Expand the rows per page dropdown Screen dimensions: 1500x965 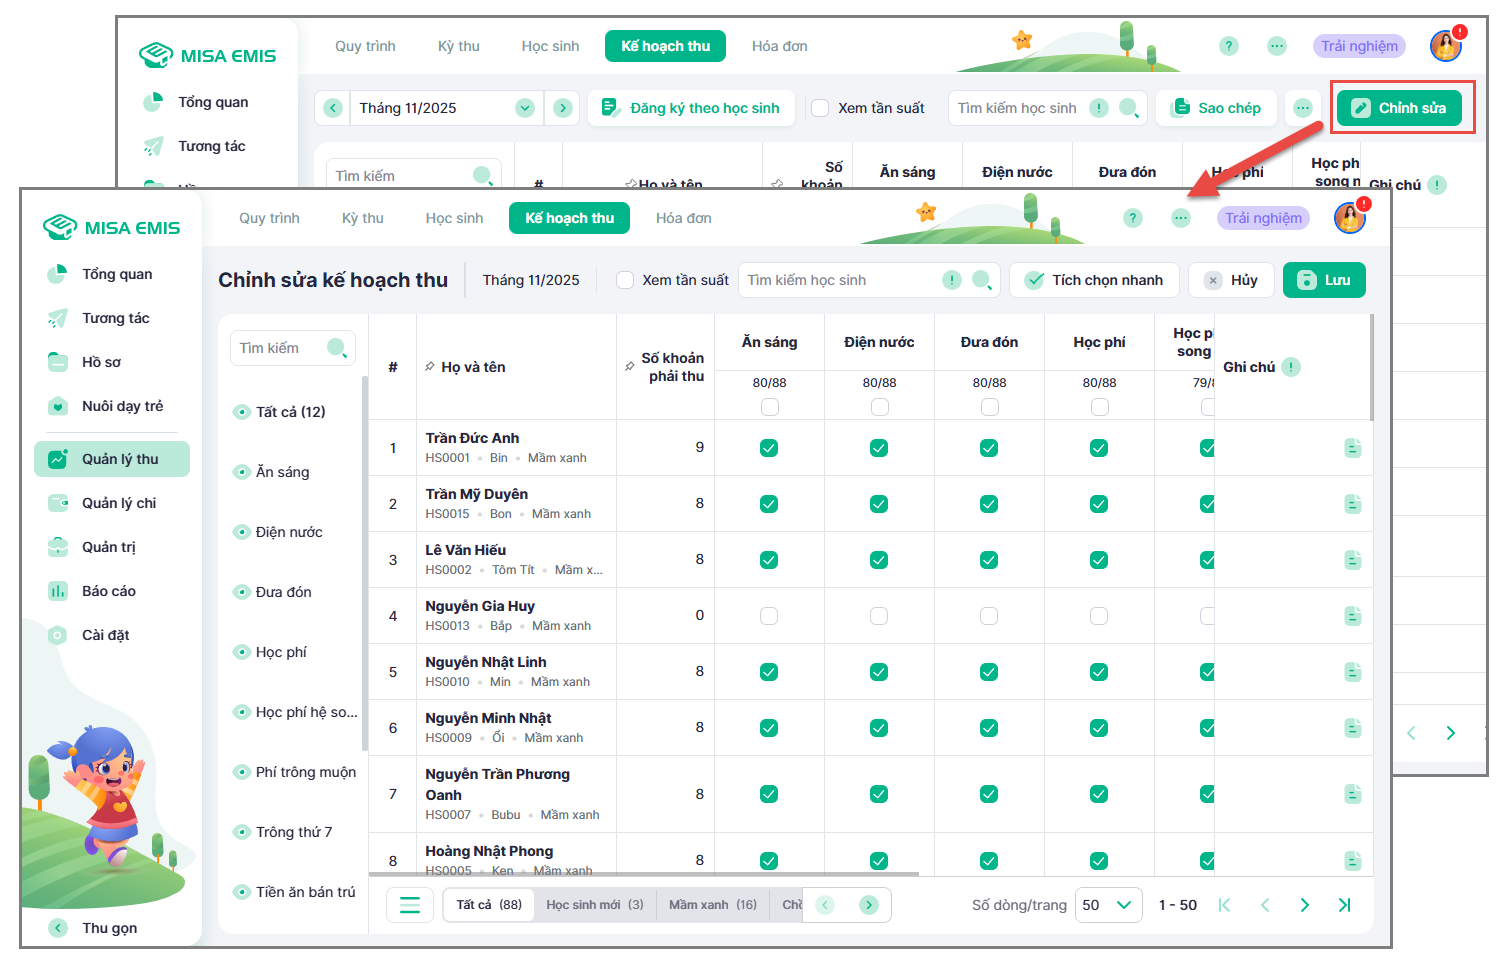tap(1108, 905)
